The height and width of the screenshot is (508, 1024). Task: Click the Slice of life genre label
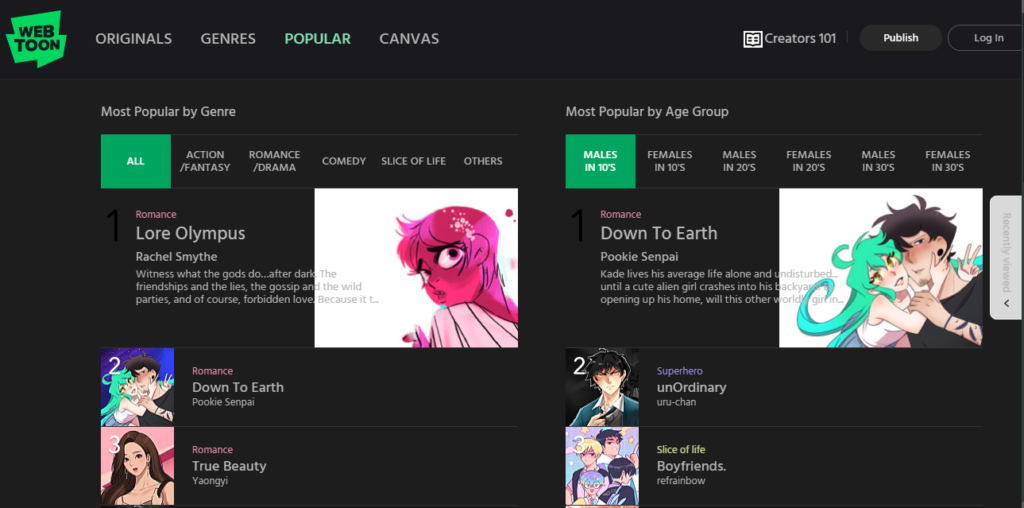(681, 449)
